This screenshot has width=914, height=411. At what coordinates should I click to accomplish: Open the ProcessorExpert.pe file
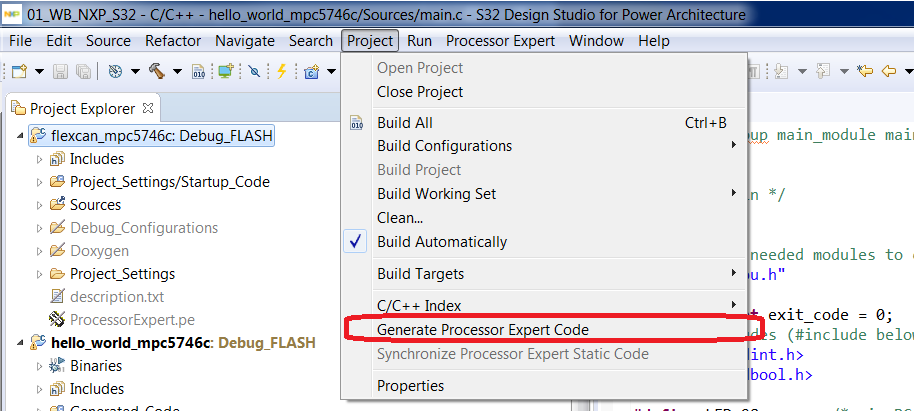click(132, 320)
